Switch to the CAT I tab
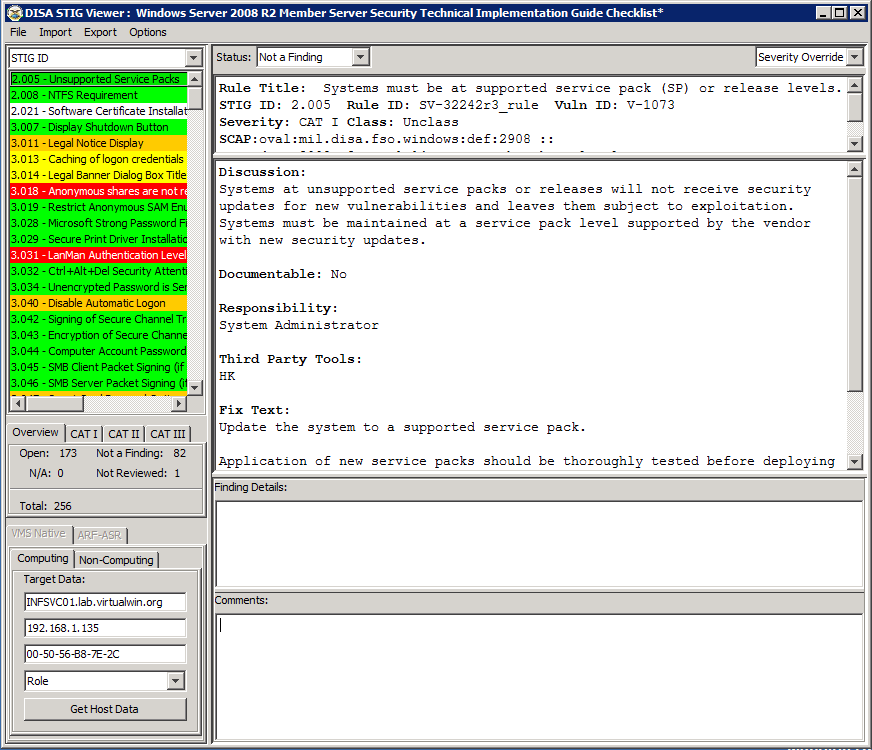The image size is (872, 750). click(83, 434)
